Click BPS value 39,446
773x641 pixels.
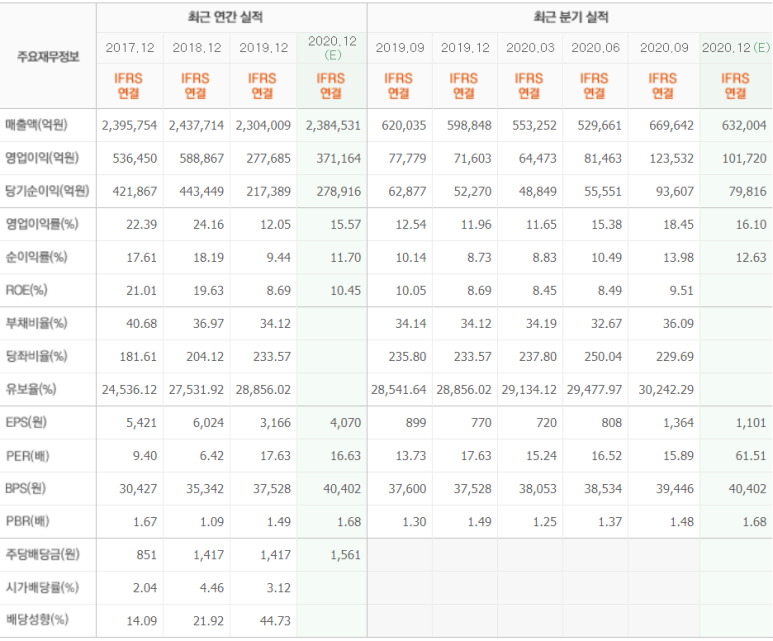pos(675,489)
